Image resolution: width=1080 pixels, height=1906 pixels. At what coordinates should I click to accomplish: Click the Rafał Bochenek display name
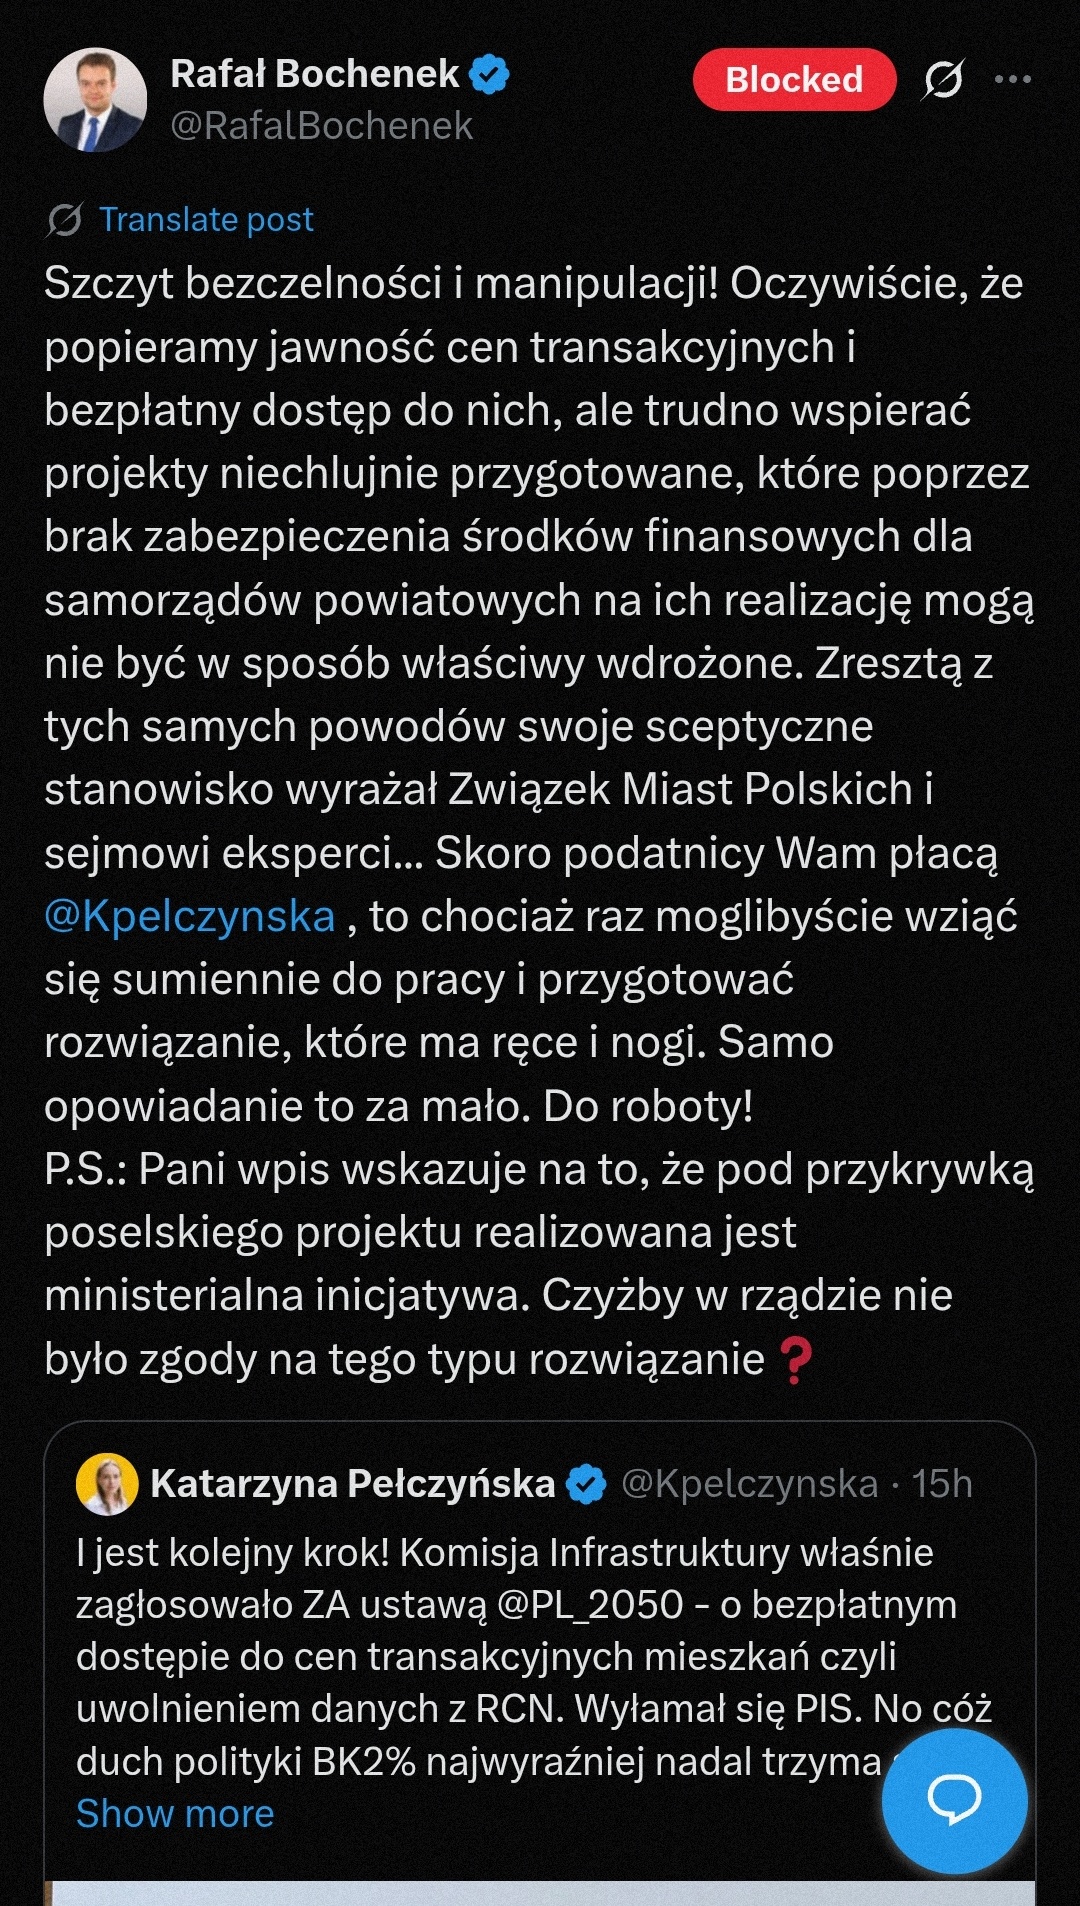click(x=314, y=74)
